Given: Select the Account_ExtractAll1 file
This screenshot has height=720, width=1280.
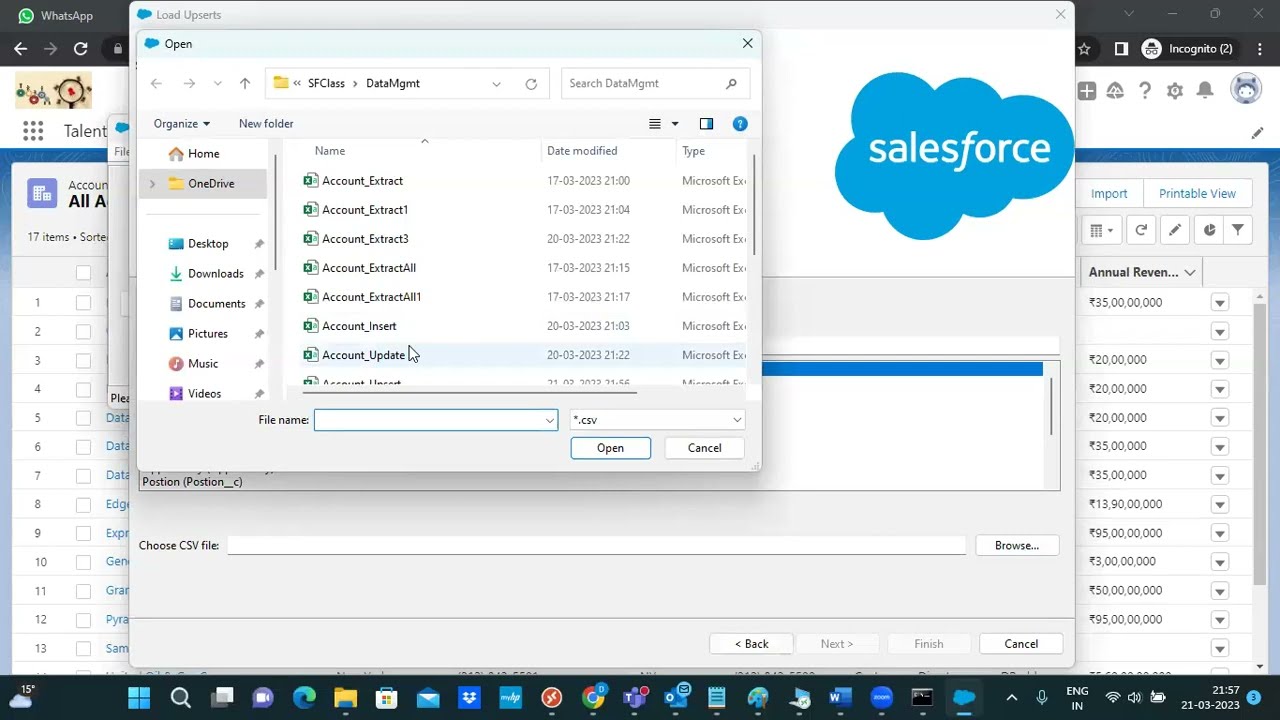Looking at the screenshot, I should 371,297.
